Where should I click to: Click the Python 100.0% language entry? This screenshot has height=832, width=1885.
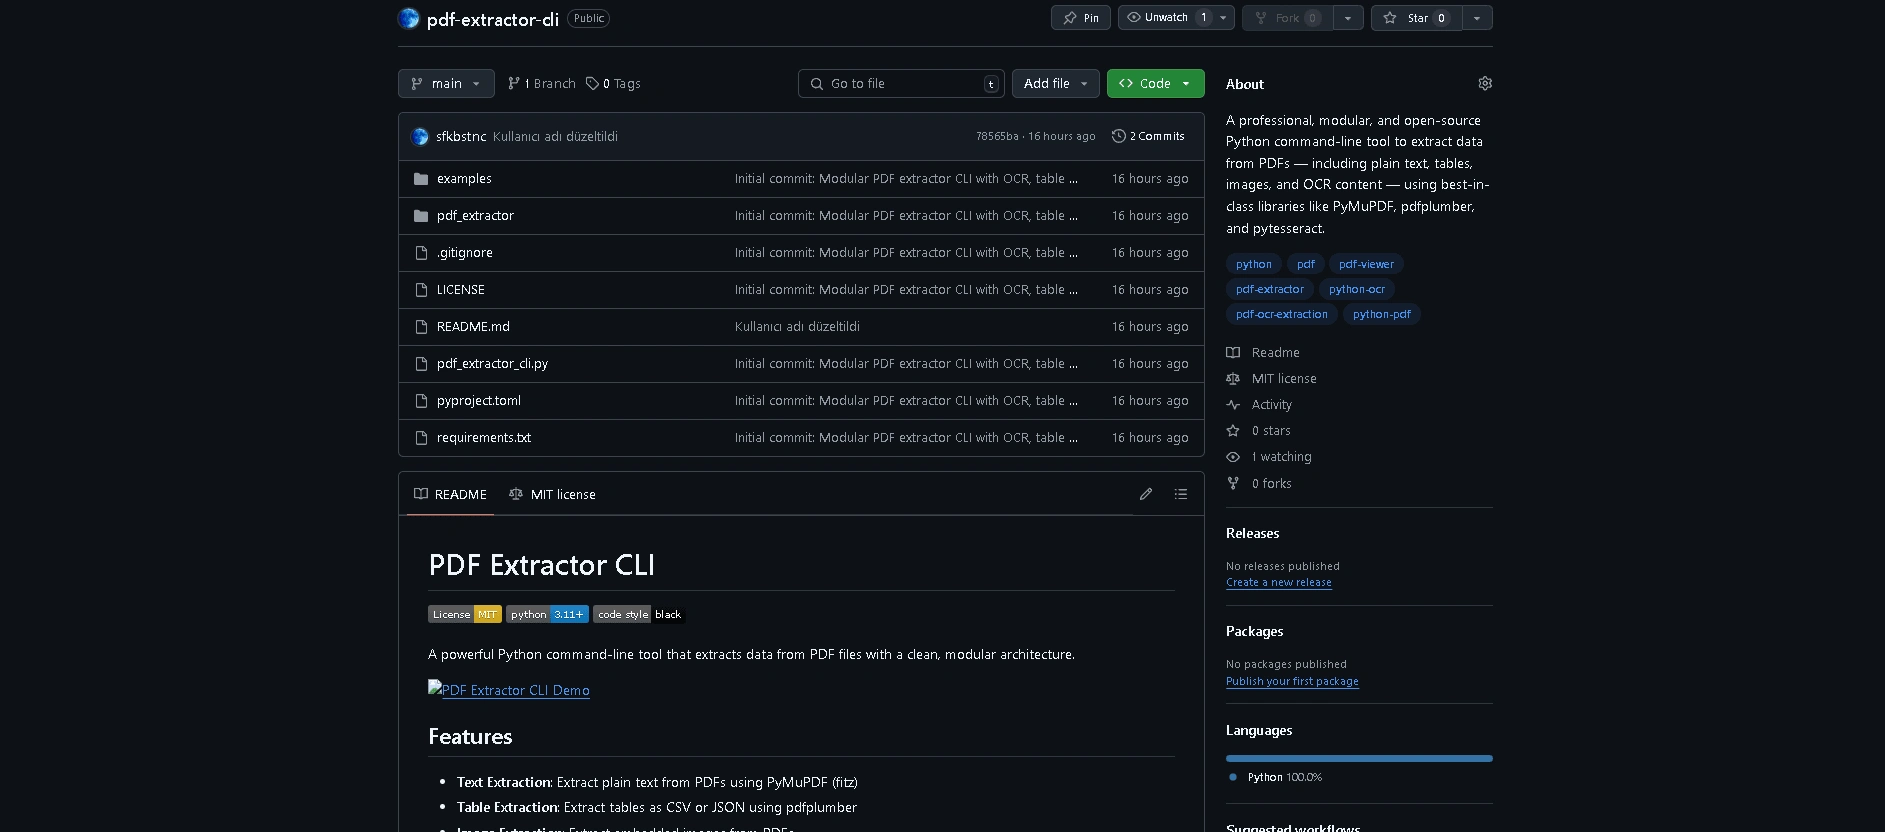[x=1275, y=778]
